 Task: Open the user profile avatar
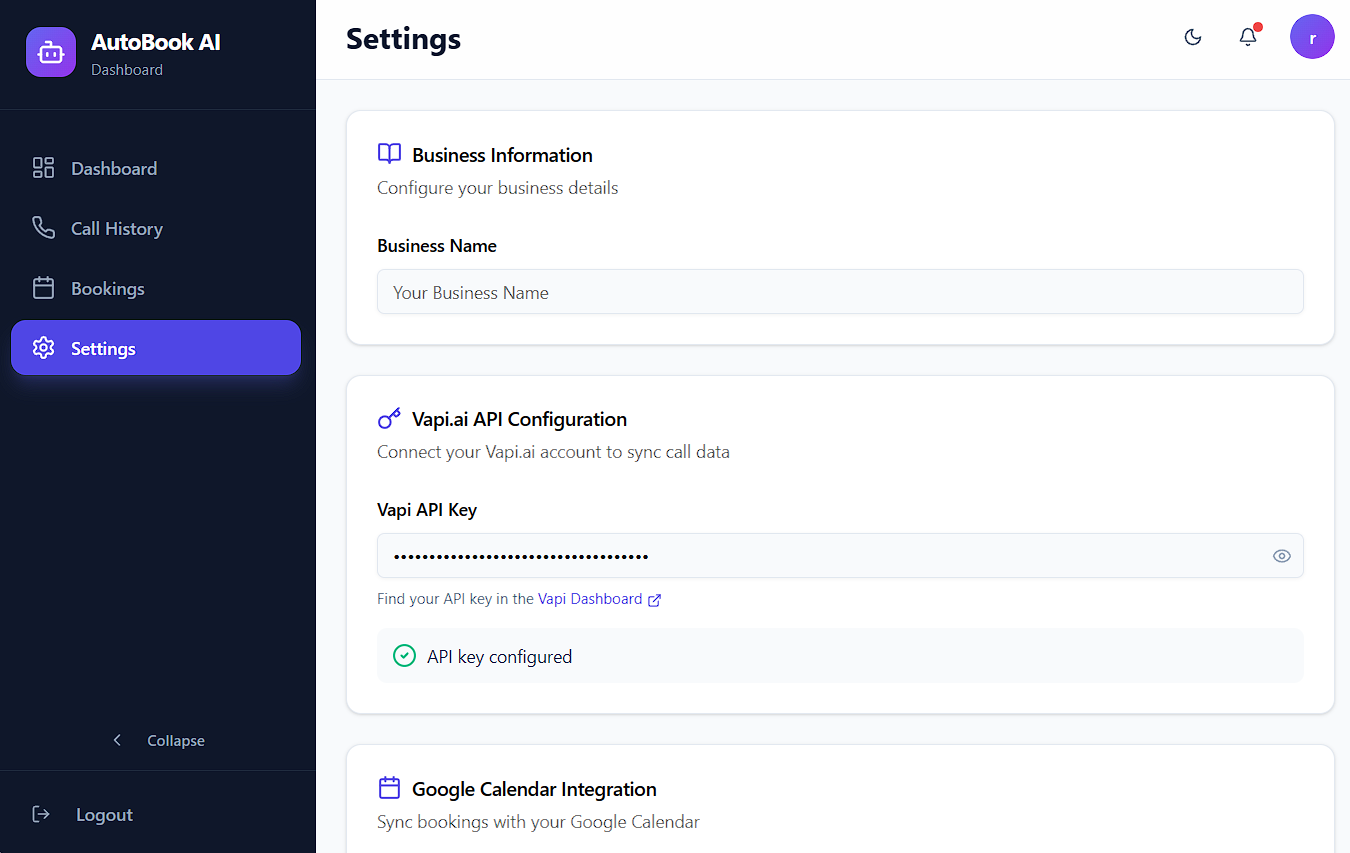pos(1312,38)
